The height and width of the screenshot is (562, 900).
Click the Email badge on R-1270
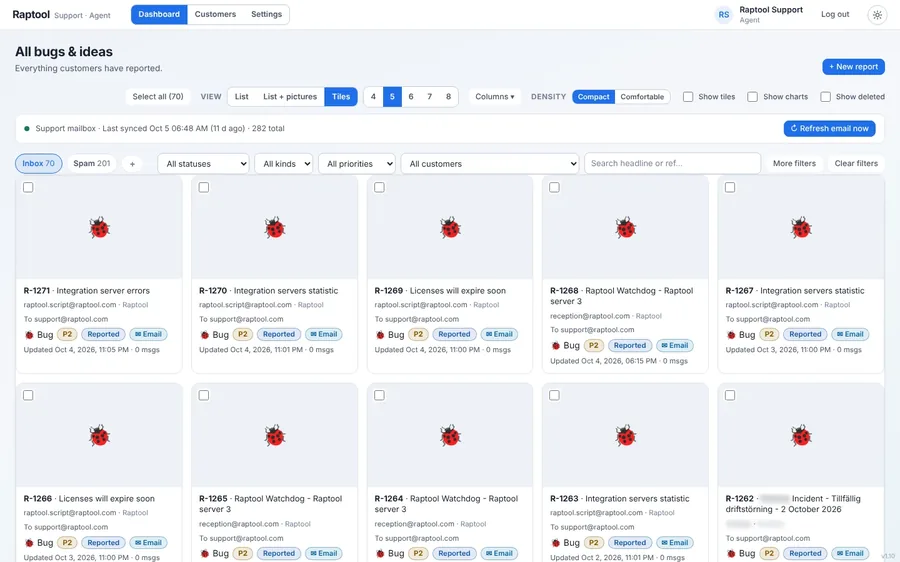pyautogui.click(x=324, y=334)
